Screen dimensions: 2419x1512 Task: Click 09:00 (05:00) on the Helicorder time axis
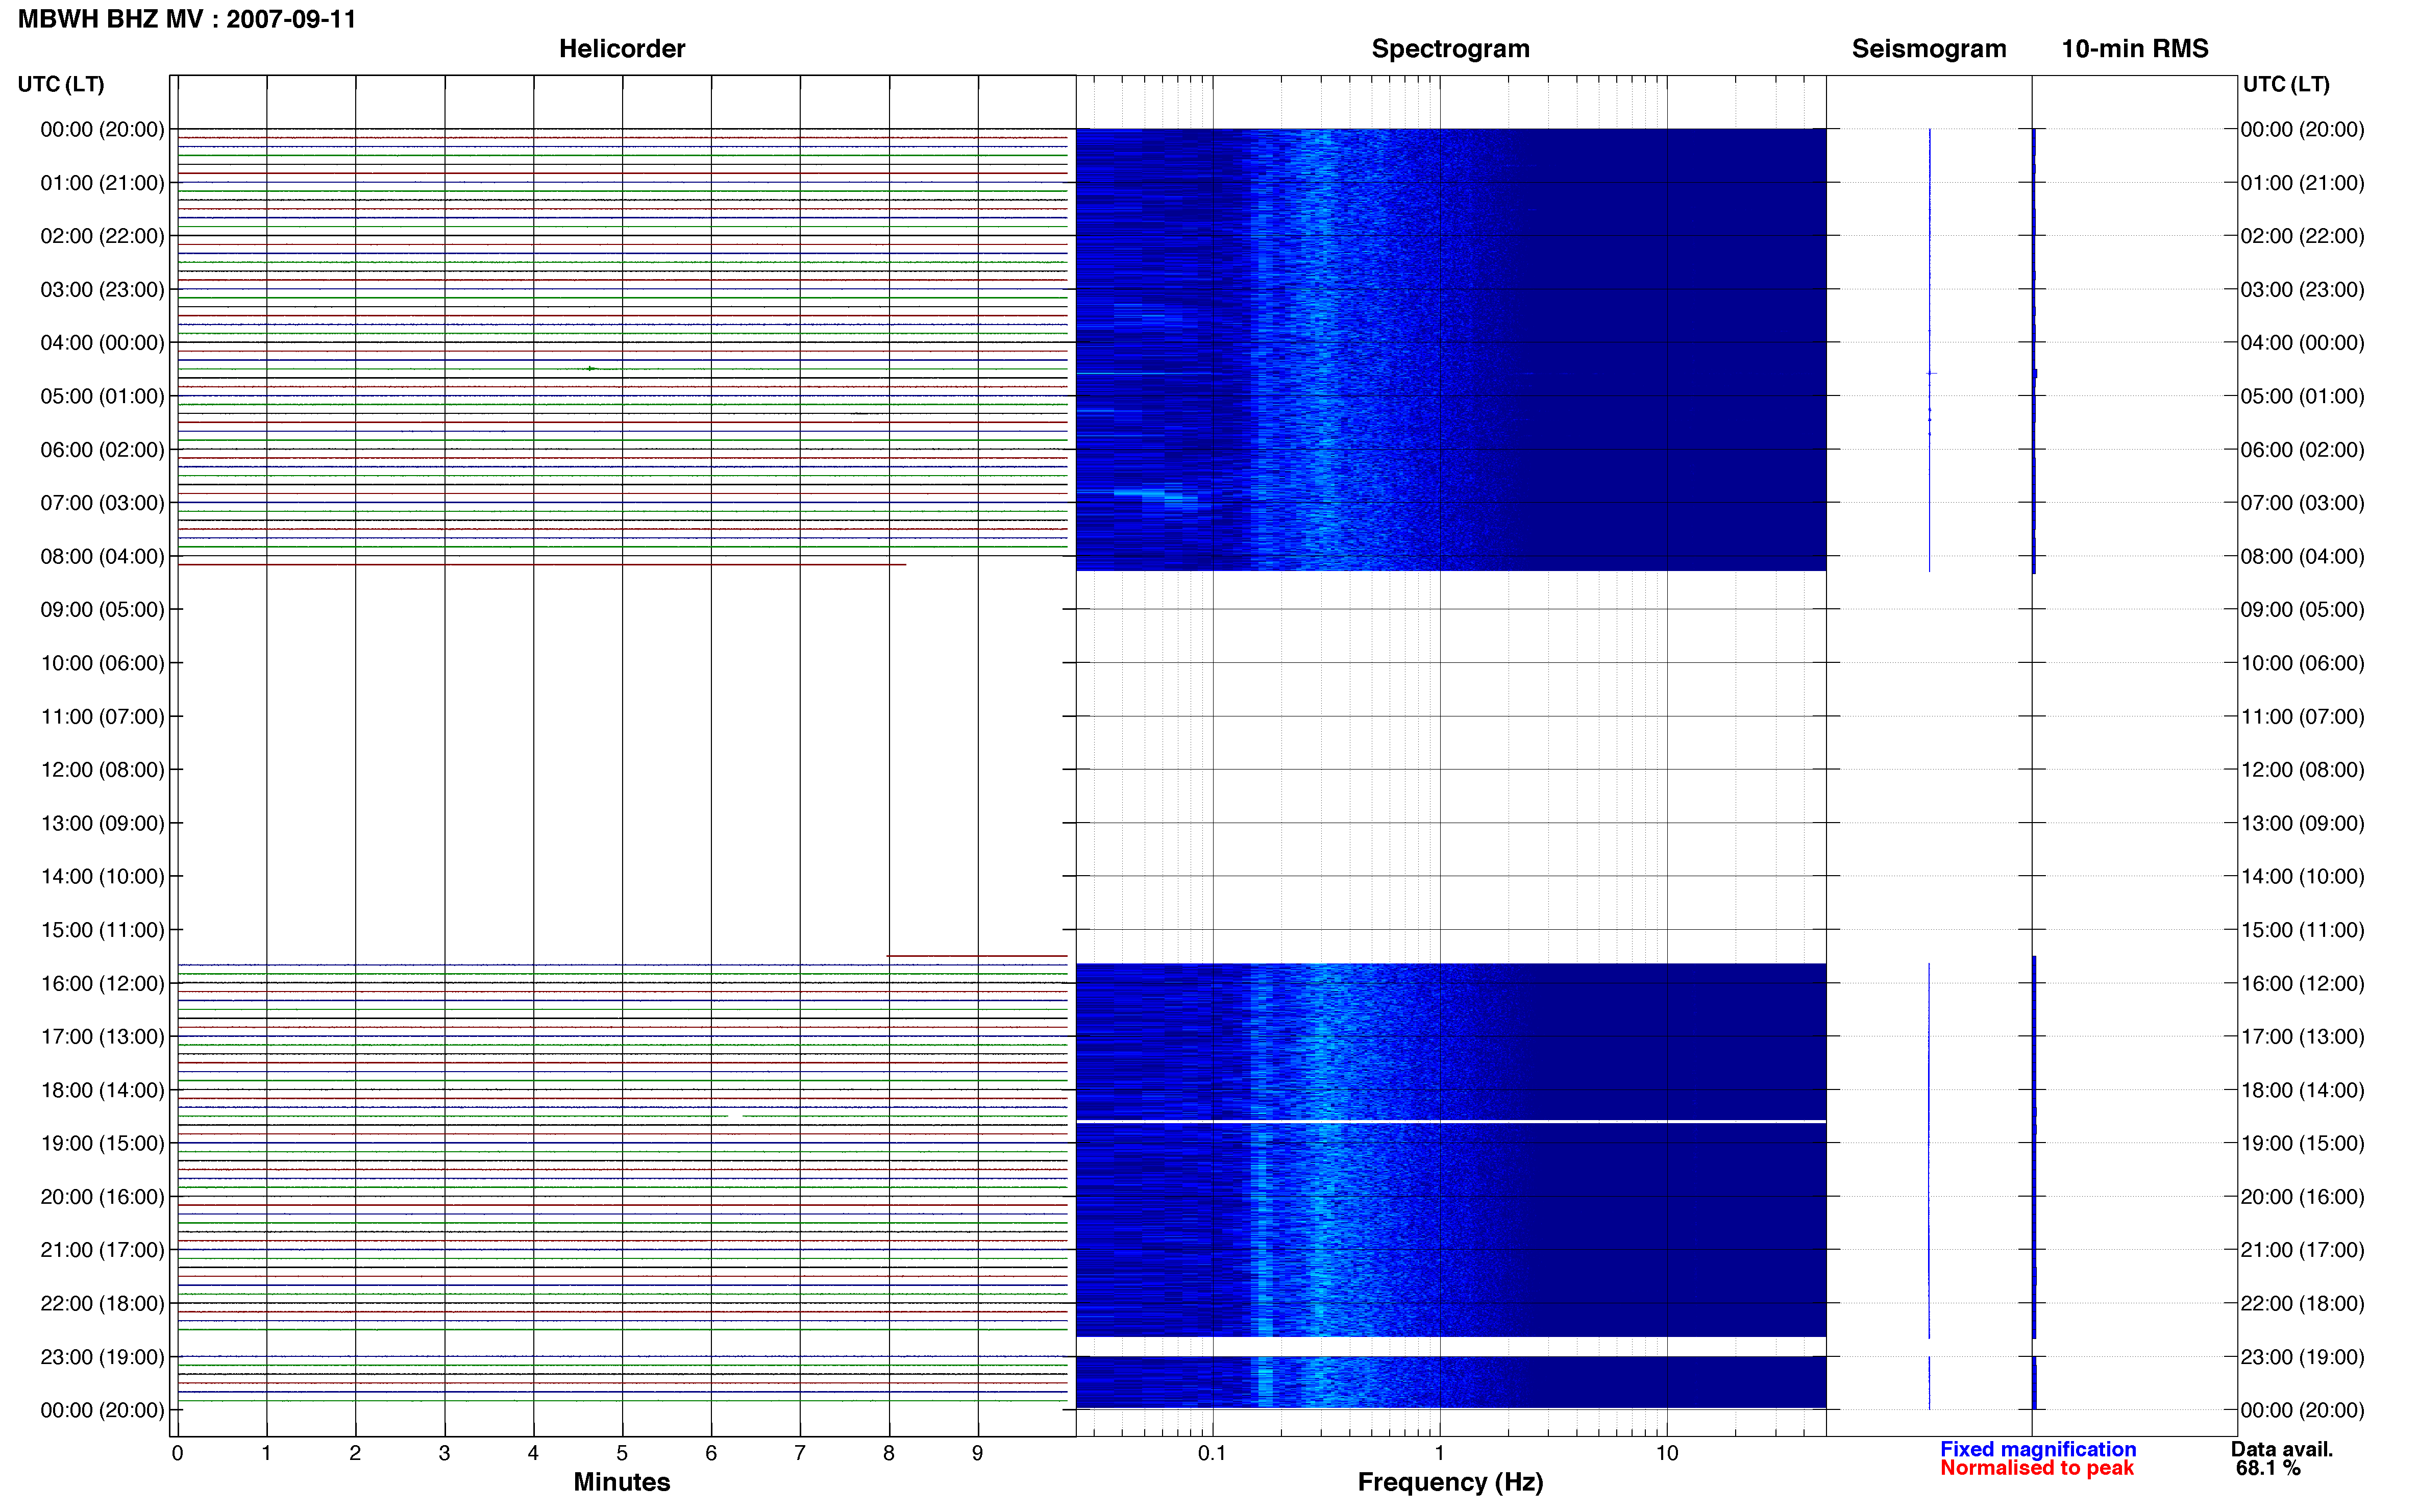click(x=102, y=610)
